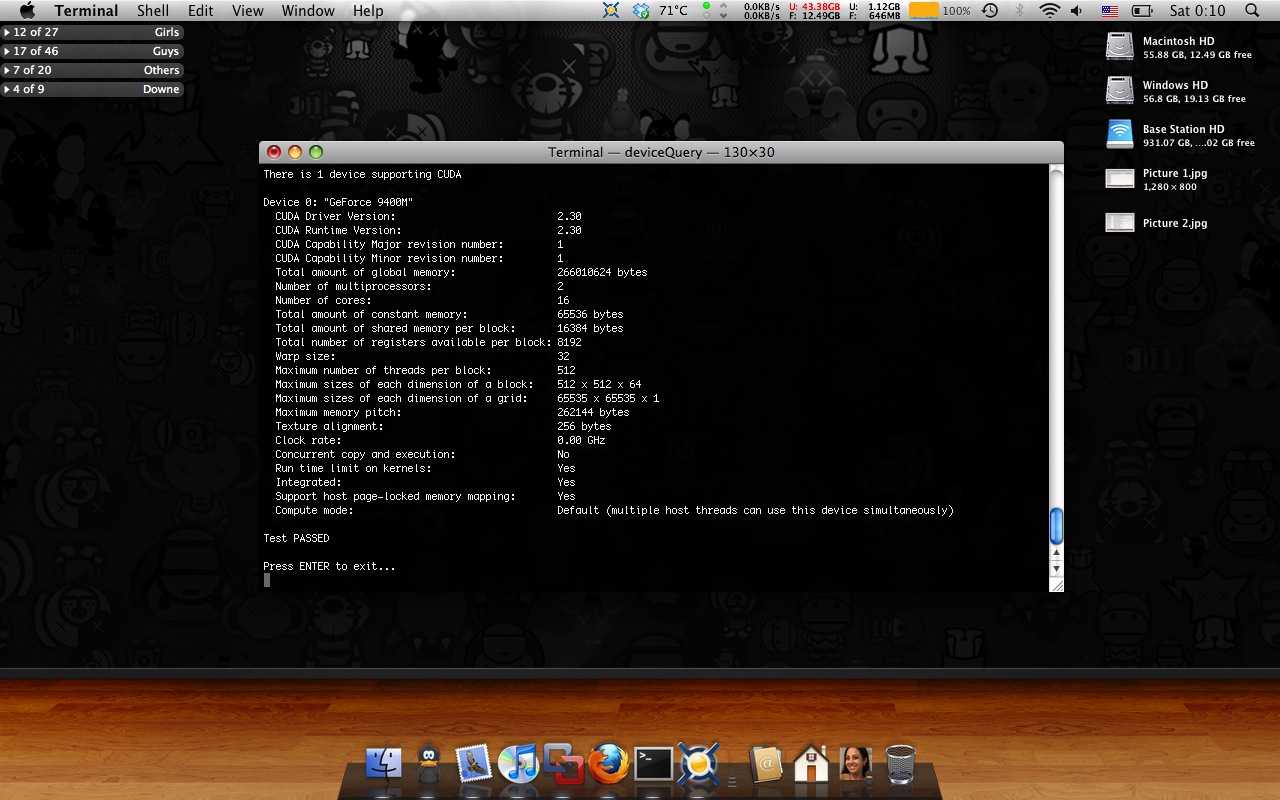This screenshot has width=1280, height=800.
Task: Click the US flag input menu
Action: [1109, 11]
